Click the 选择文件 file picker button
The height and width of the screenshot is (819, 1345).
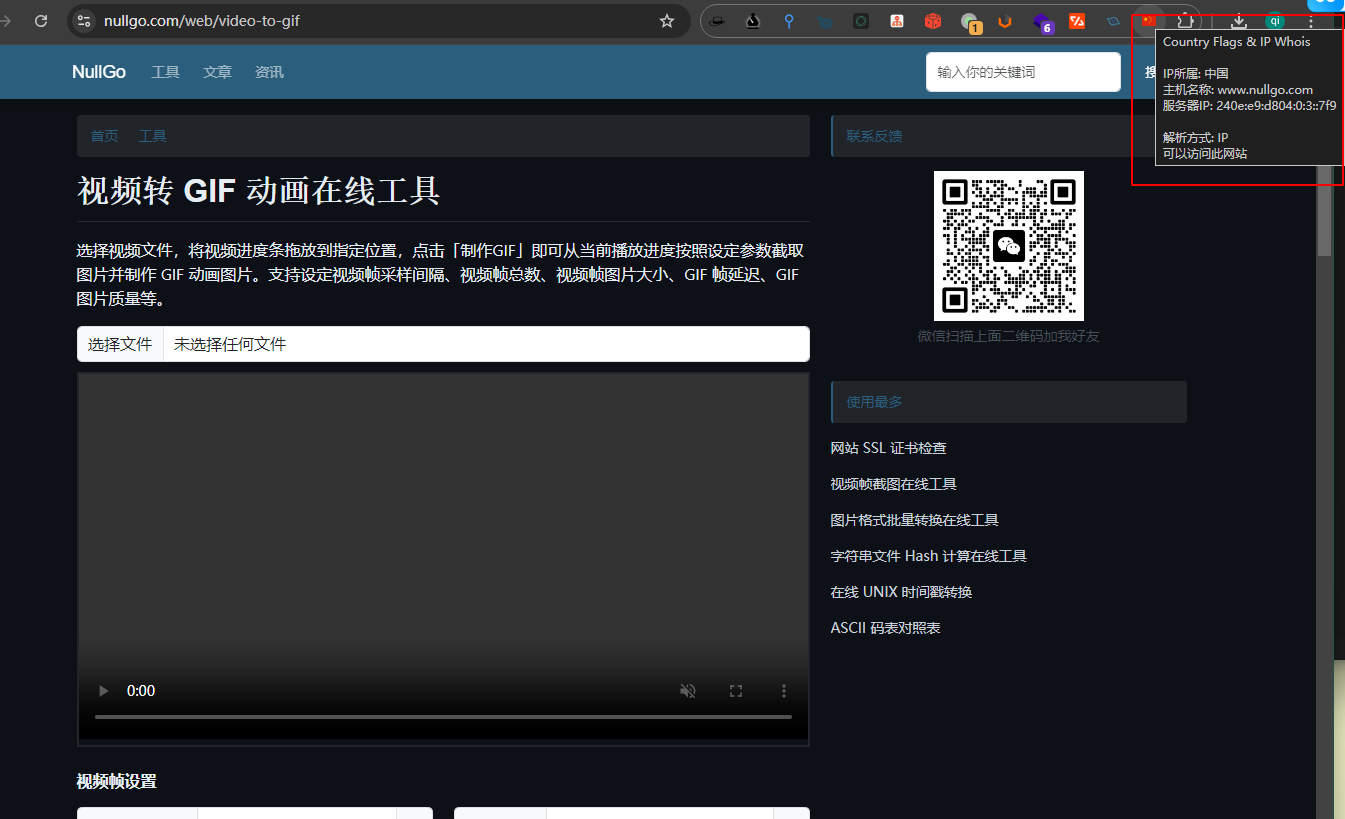coord(119,344)
